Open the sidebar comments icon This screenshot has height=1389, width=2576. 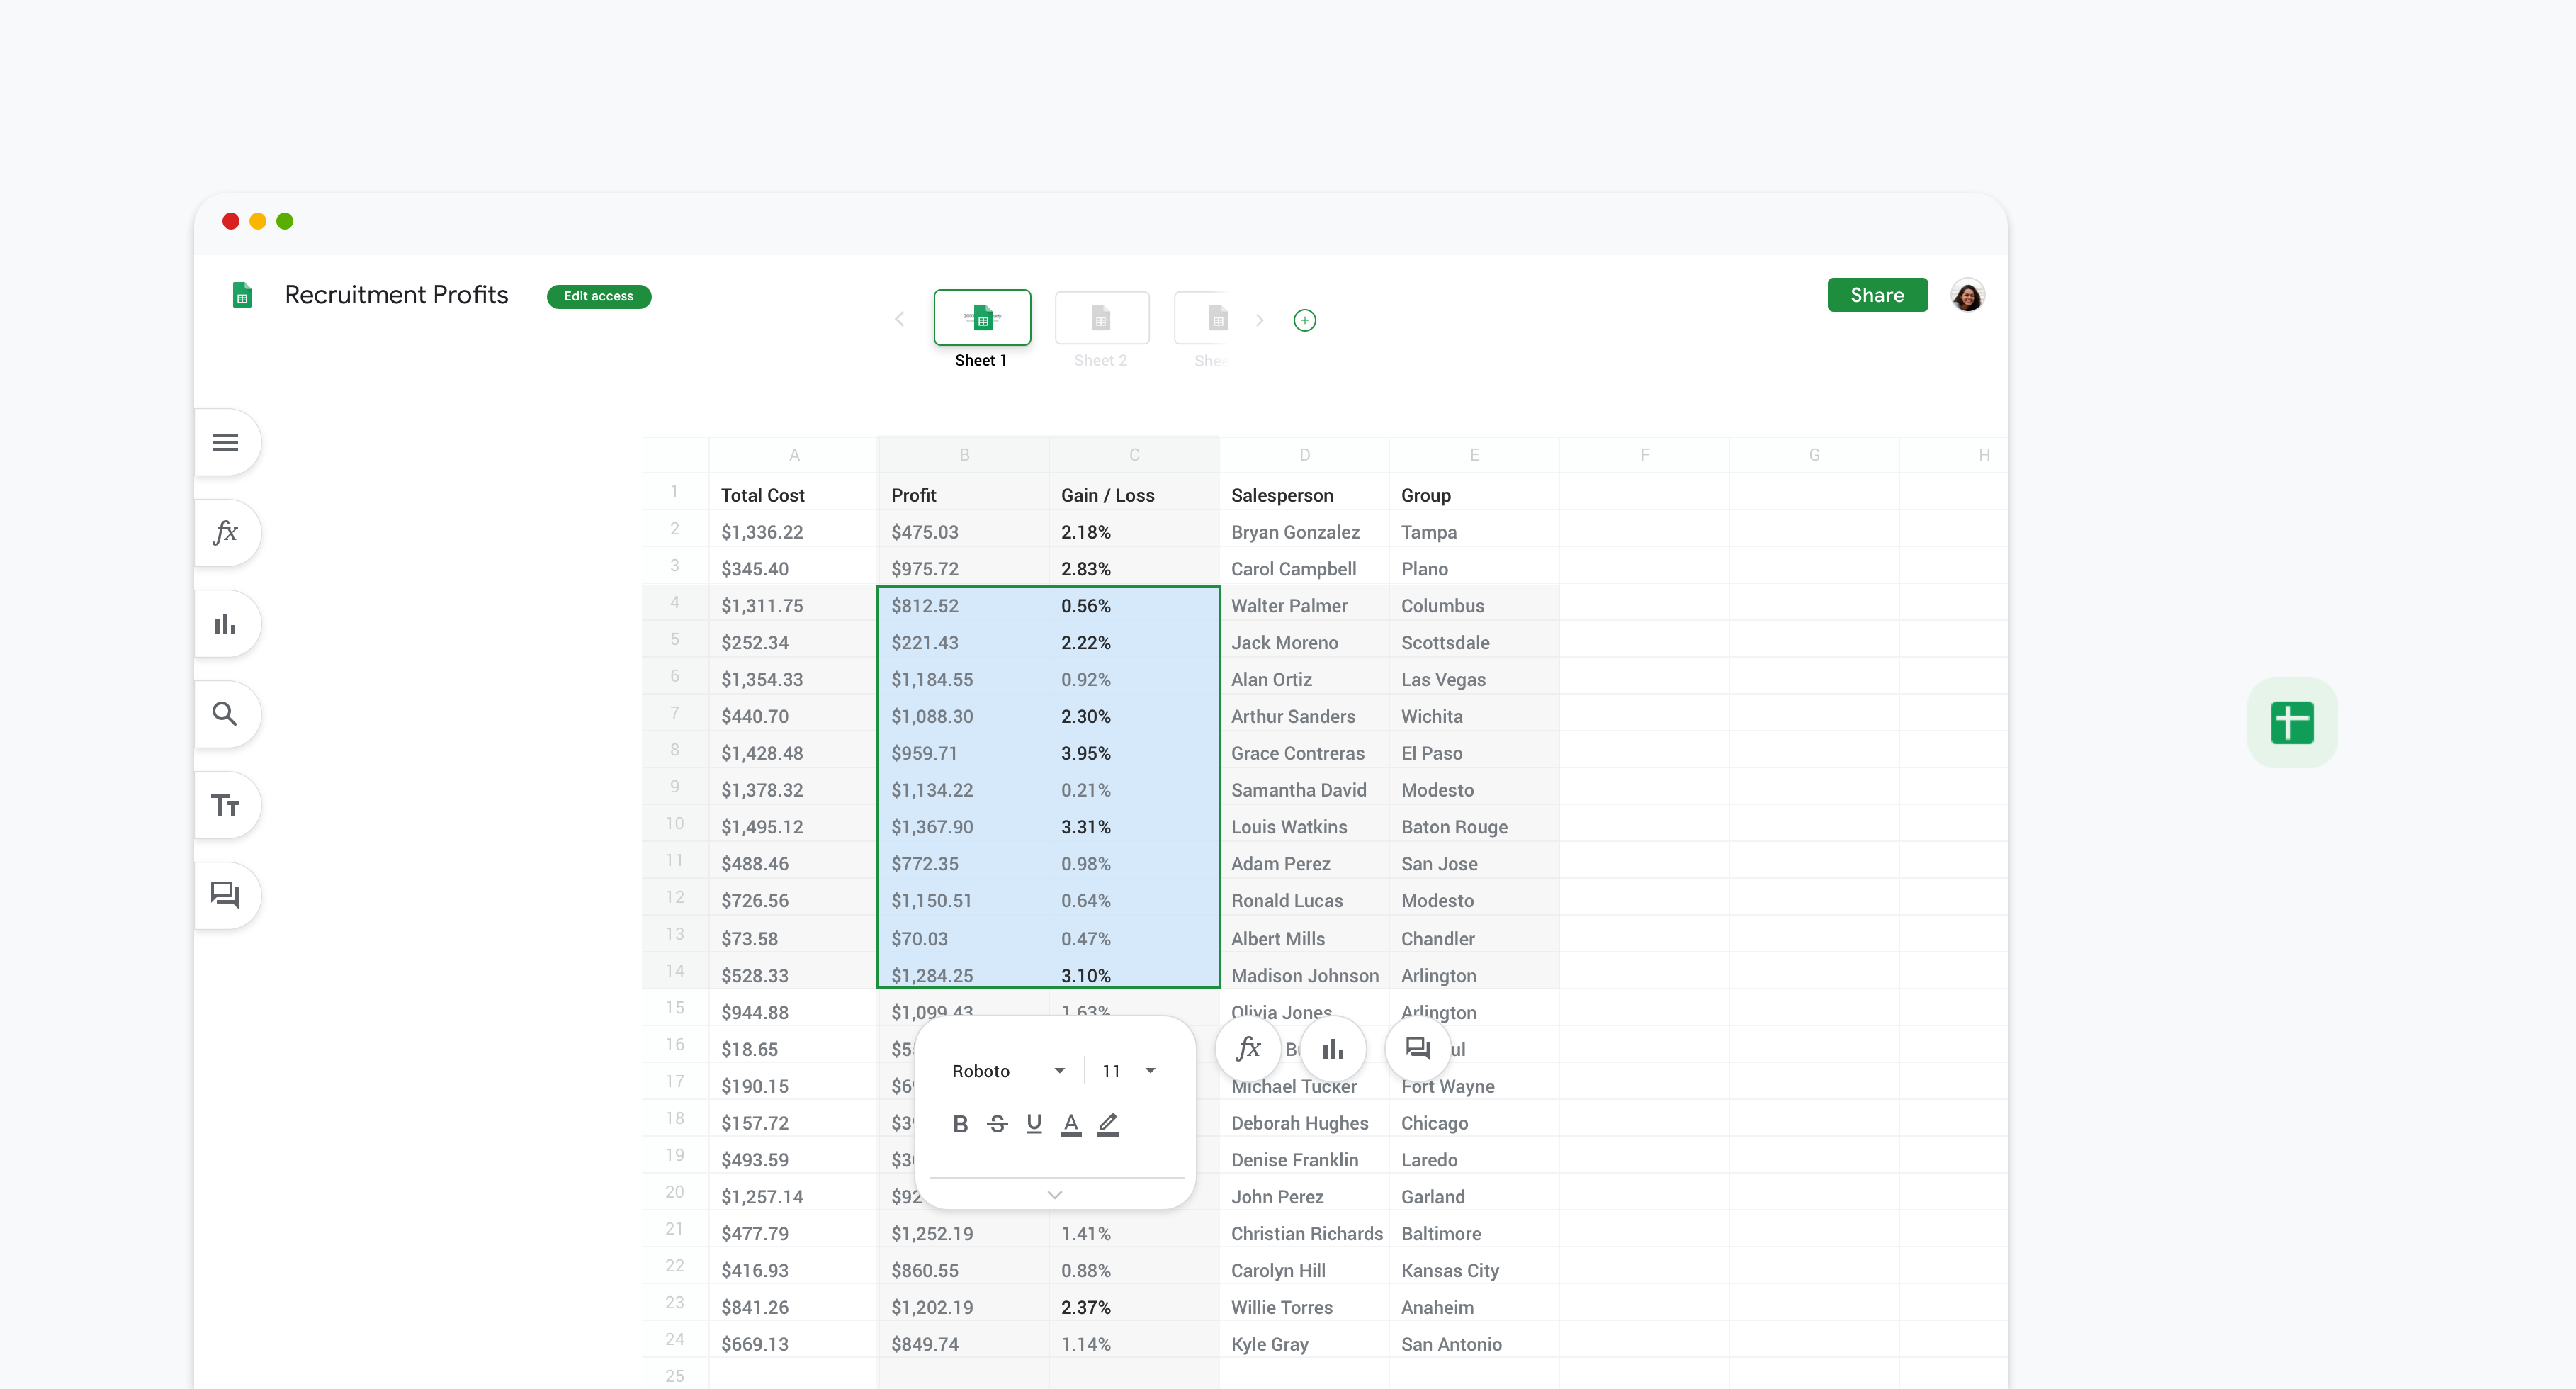tap(225, 895)
